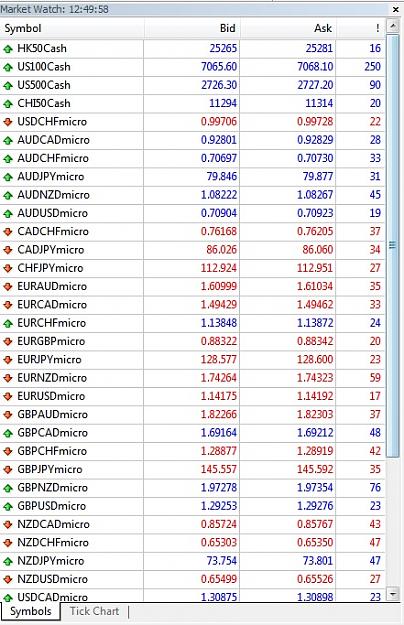The image size is (404, 625).
Task: Select the GBPUSDmicro symbol row
Action: click(192, 506)
